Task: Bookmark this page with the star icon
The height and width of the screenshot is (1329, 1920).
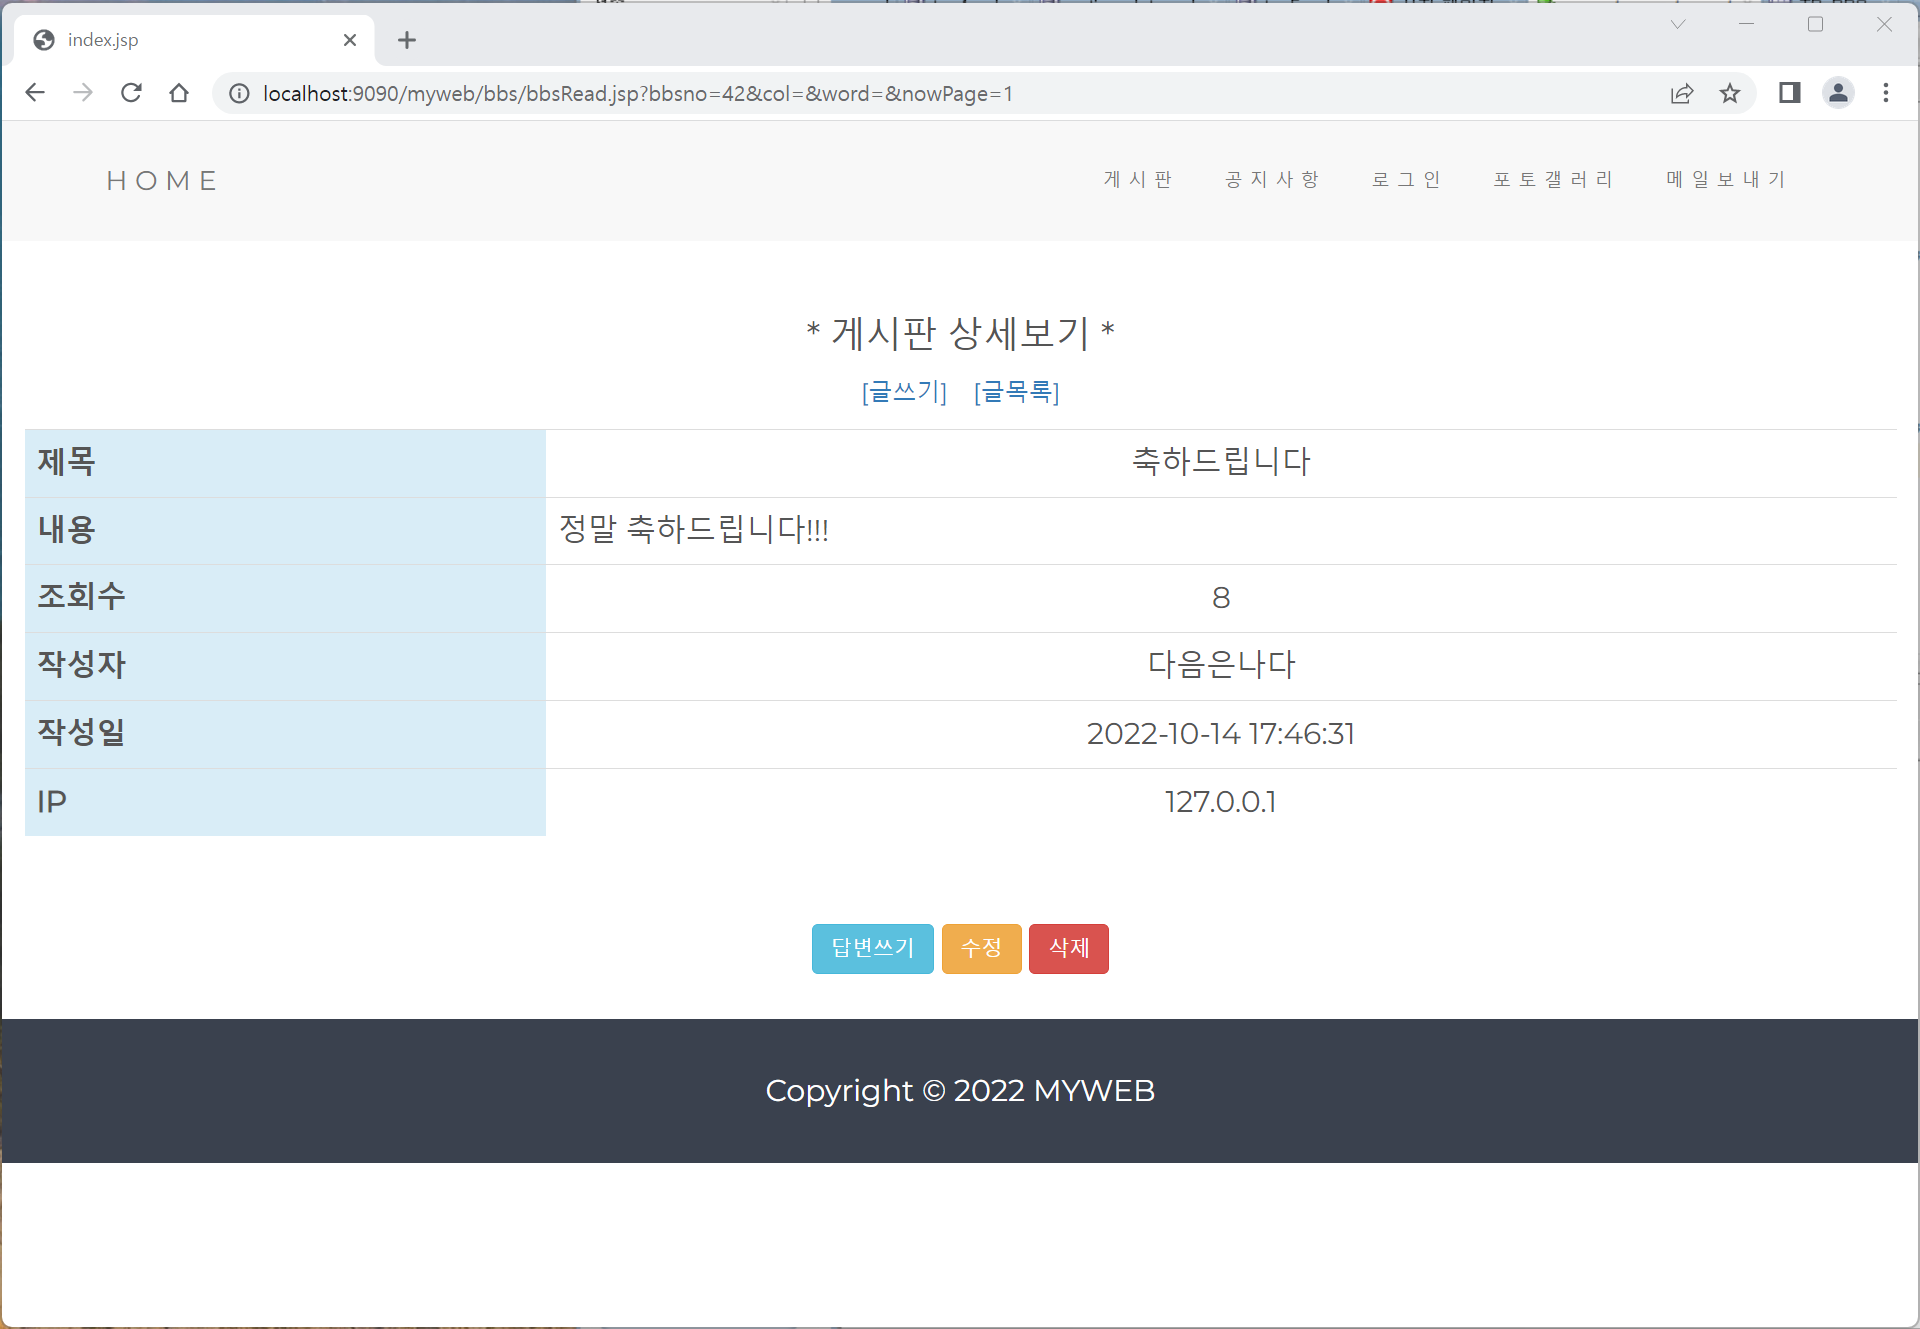Action: pos(1731,93)
